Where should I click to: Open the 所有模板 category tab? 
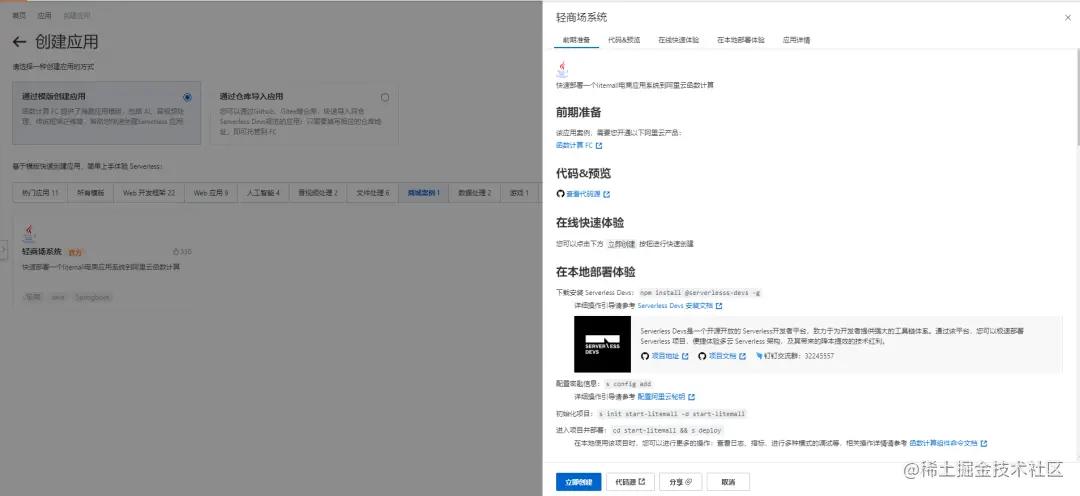90,193
